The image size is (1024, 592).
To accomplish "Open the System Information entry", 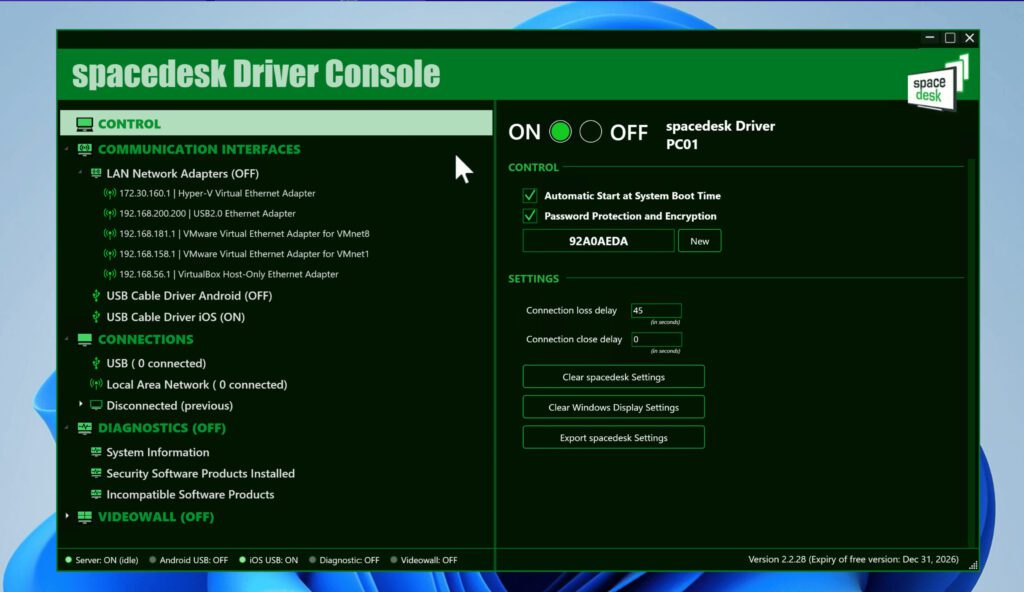I will (x=158, y=452).
